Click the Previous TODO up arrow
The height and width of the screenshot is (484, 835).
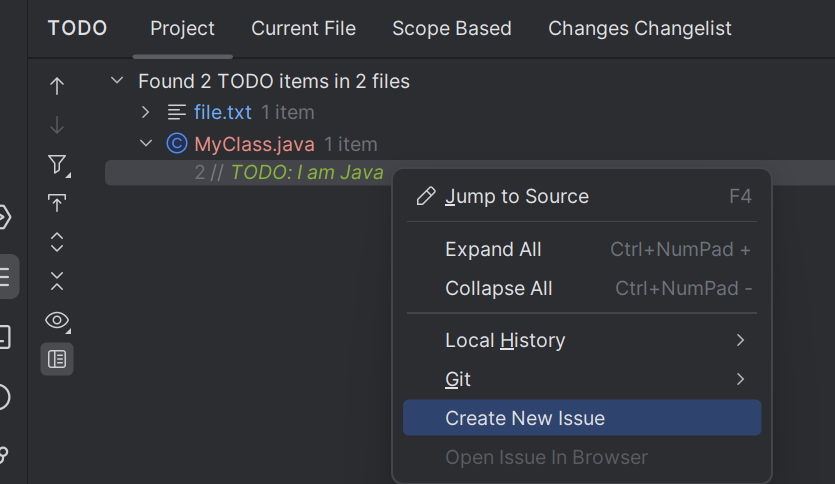[57, 86]
